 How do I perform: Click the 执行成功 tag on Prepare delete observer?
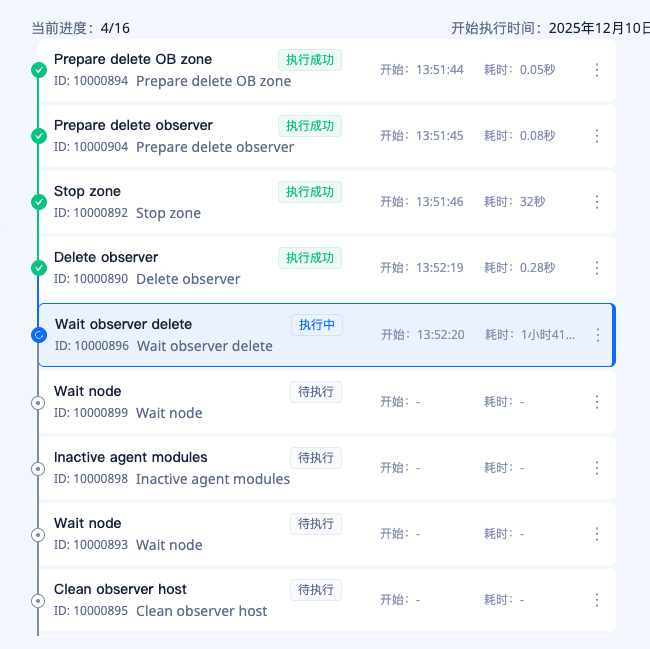click(310, 126)
